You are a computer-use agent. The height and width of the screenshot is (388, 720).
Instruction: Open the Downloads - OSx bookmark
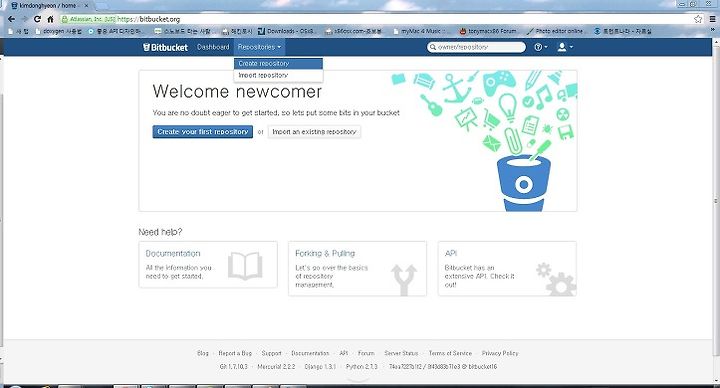286,31
